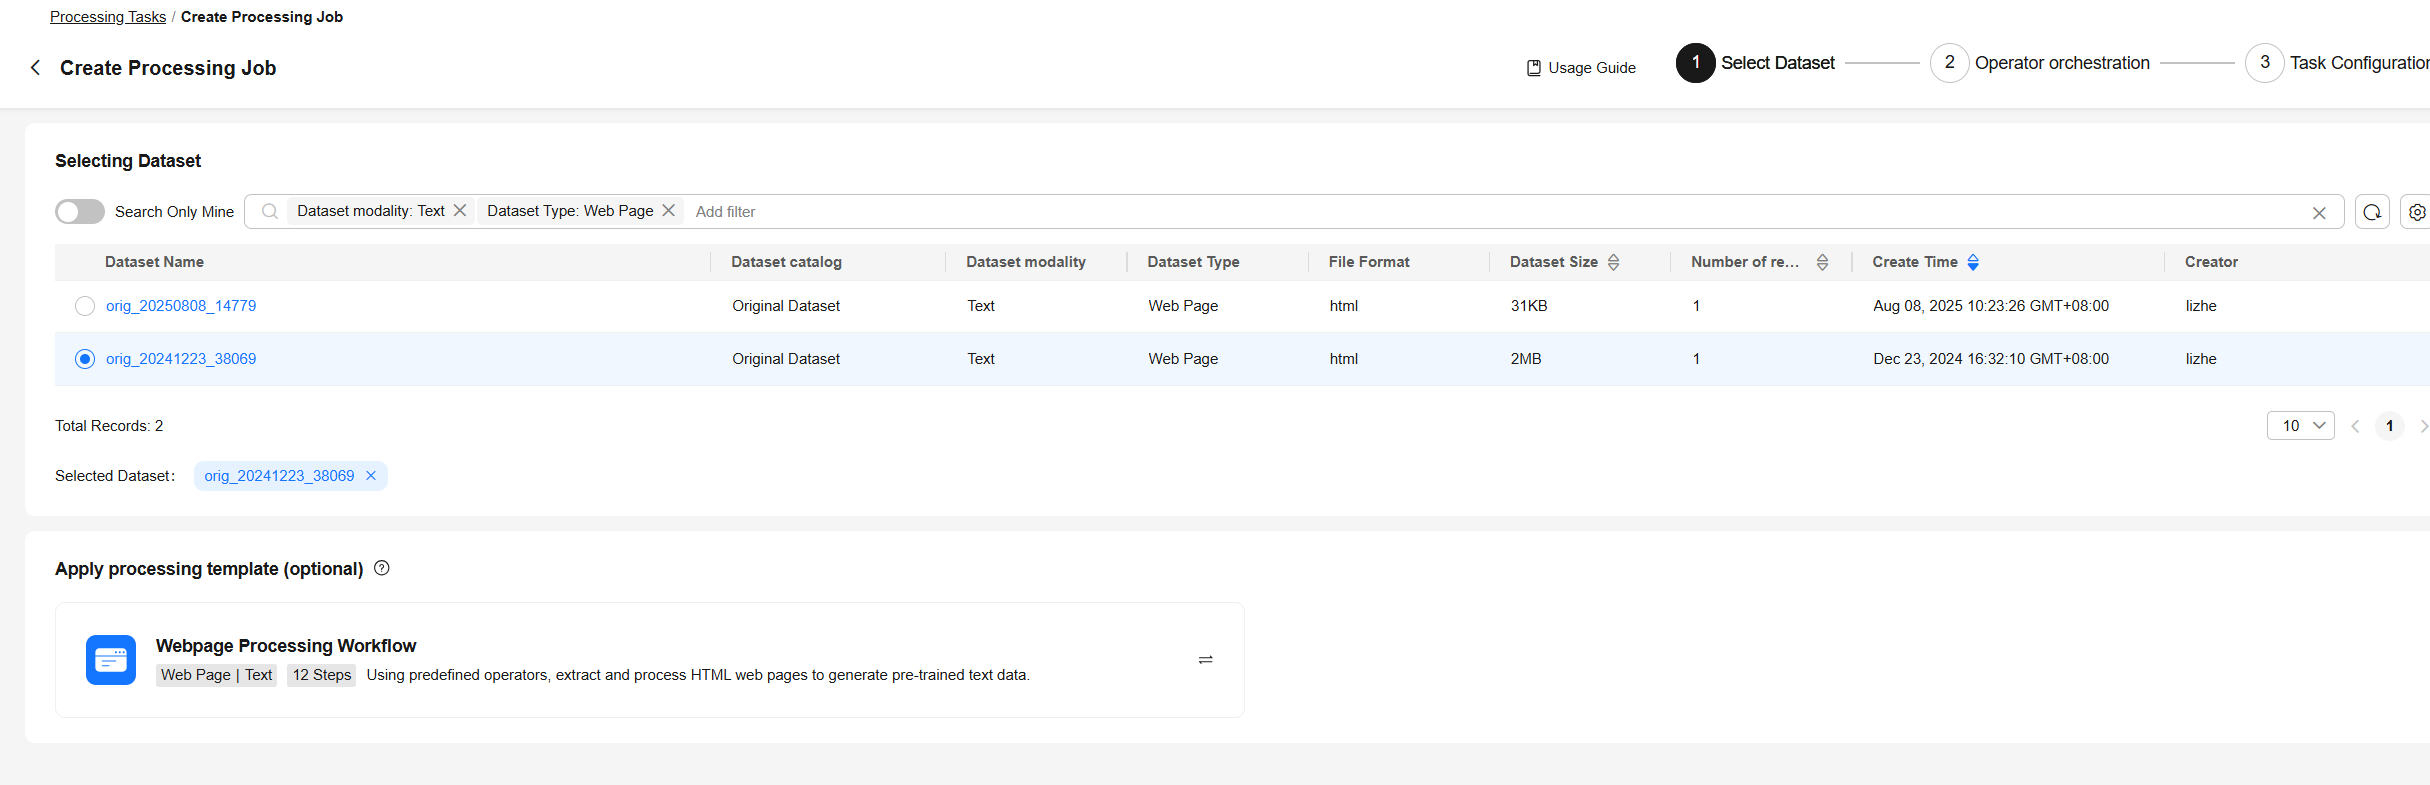Sort by Create Time
Image resolution: width=2430 pixels, height=785 pixels.
[1972, 262]
